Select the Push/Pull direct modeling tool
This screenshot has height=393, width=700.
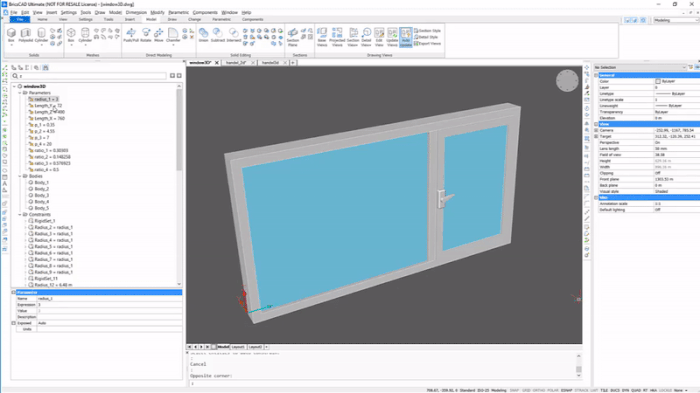coord(131,35)
